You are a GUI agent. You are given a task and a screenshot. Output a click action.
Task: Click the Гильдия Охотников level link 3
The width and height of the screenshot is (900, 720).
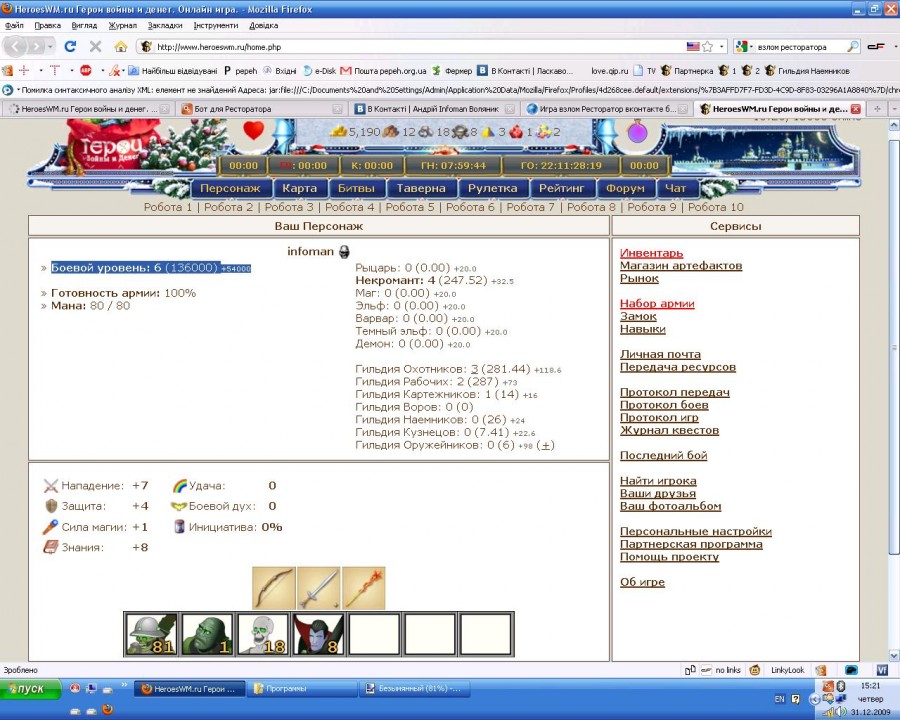pos(475,369)
